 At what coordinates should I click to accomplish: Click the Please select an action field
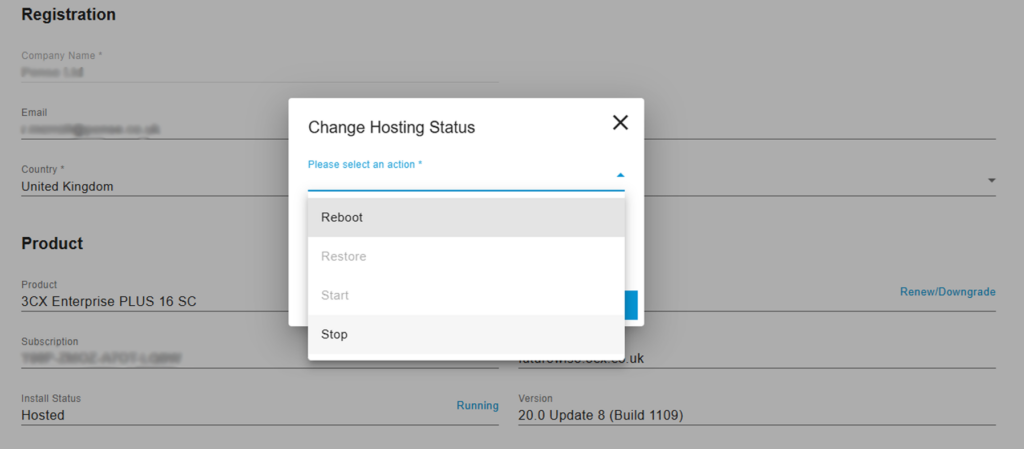point(460,177)
